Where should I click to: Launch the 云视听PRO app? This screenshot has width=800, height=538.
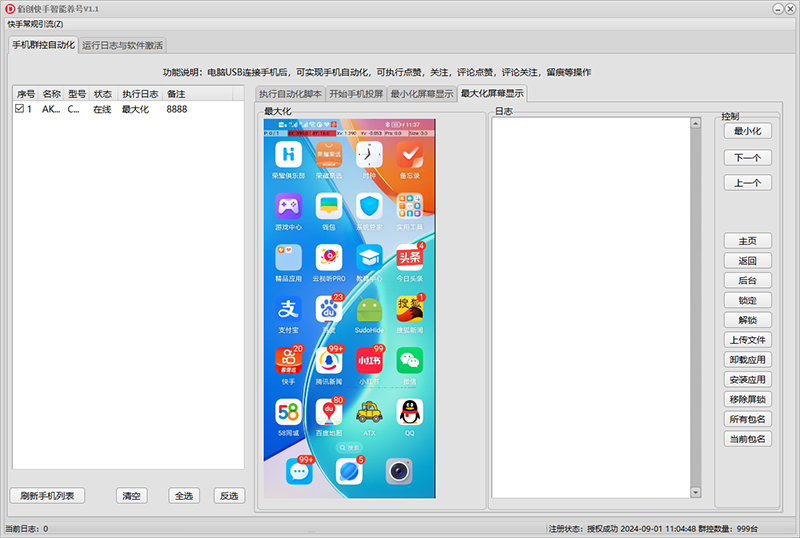click(x=329, y=258)
